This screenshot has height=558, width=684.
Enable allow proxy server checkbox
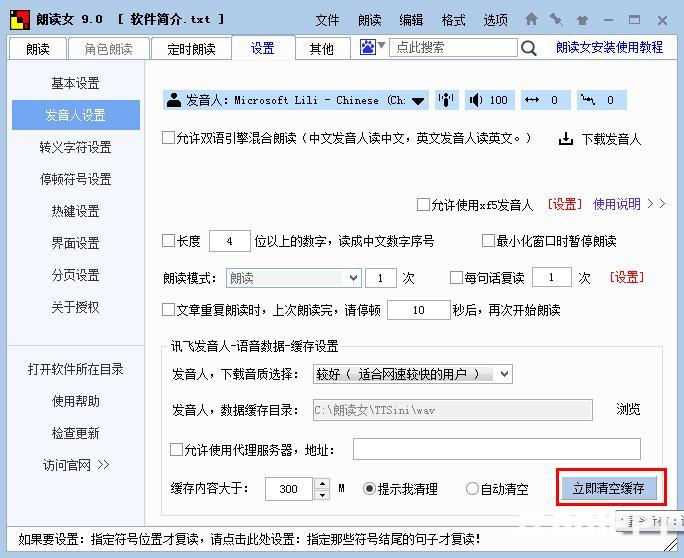pos(176,449)
